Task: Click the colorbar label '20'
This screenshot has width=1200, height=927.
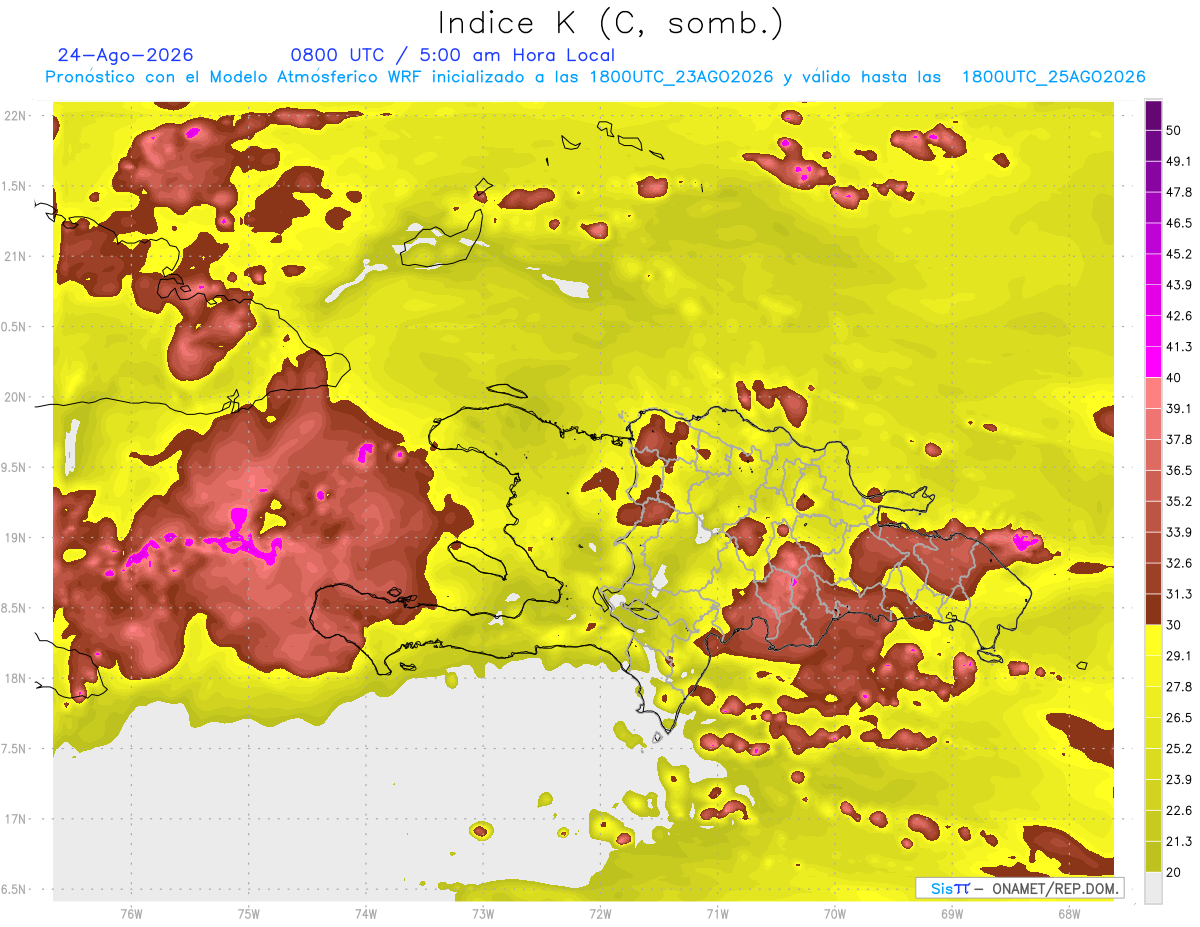Action: (1174, 872)
